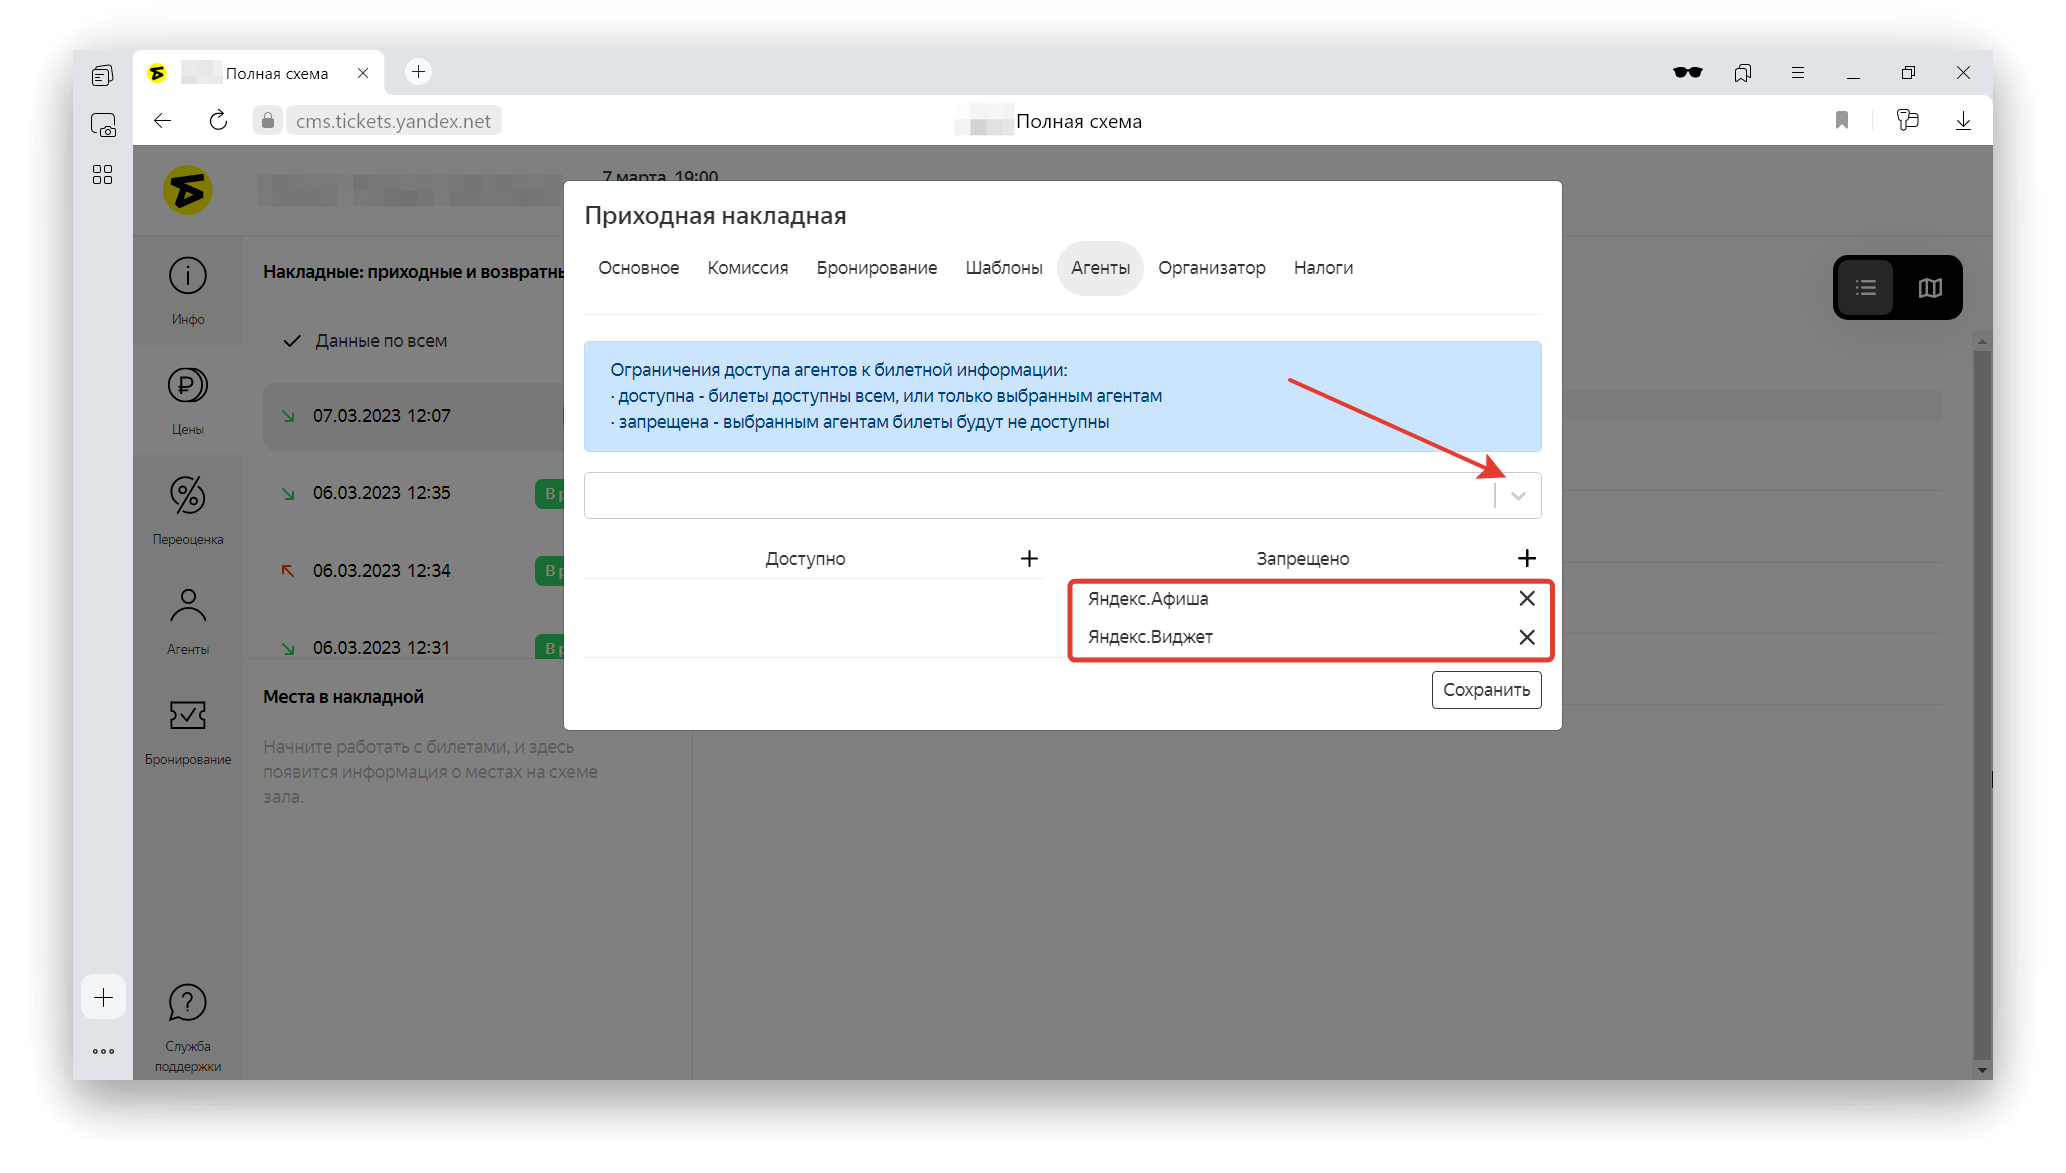Open browser bookmarks collections icon
Viewport: 2066px width, 1173px height.
click(x=1742, y=73)
